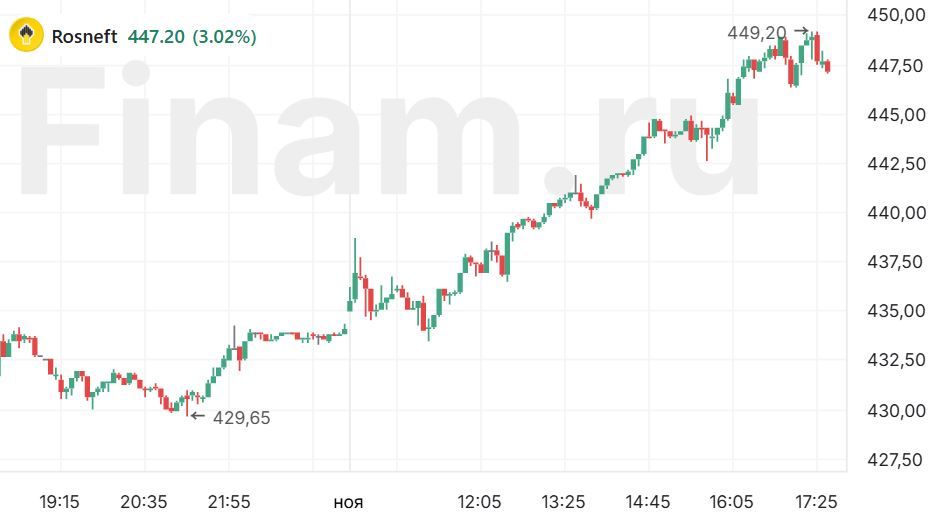Screen dimensions: 938x530
Task: Click the (3.02%) percent change label
Action: pos(226,37)
